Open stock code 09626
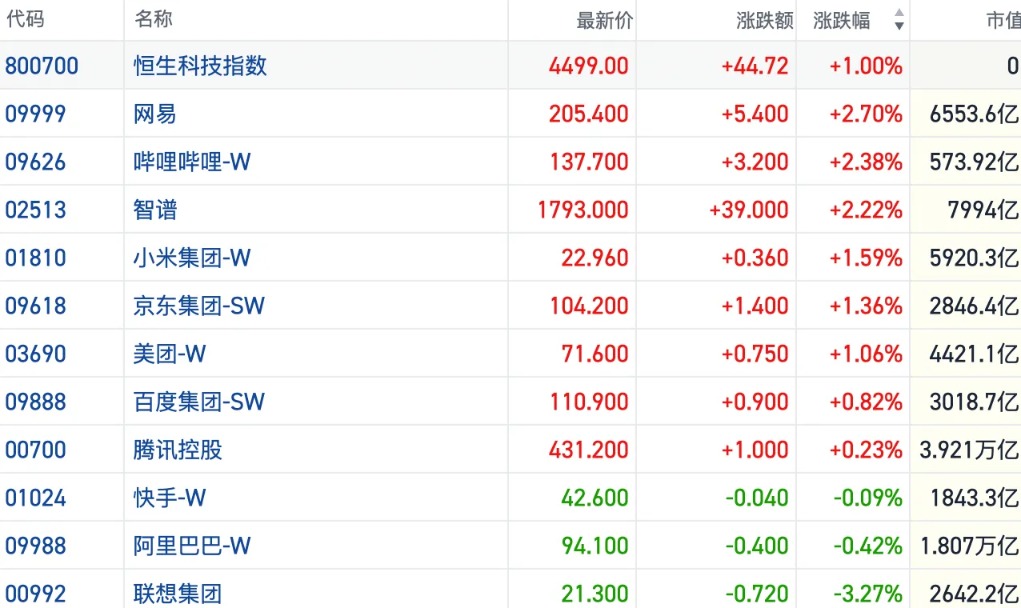 pos(36,162)
